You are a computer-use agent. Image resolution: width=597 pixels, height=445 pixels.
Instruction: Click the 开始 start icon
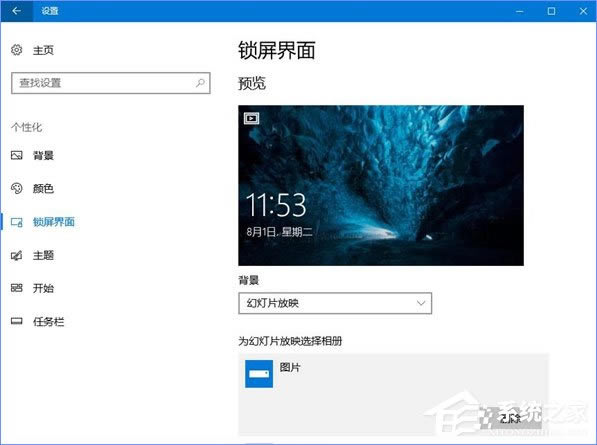16,288
